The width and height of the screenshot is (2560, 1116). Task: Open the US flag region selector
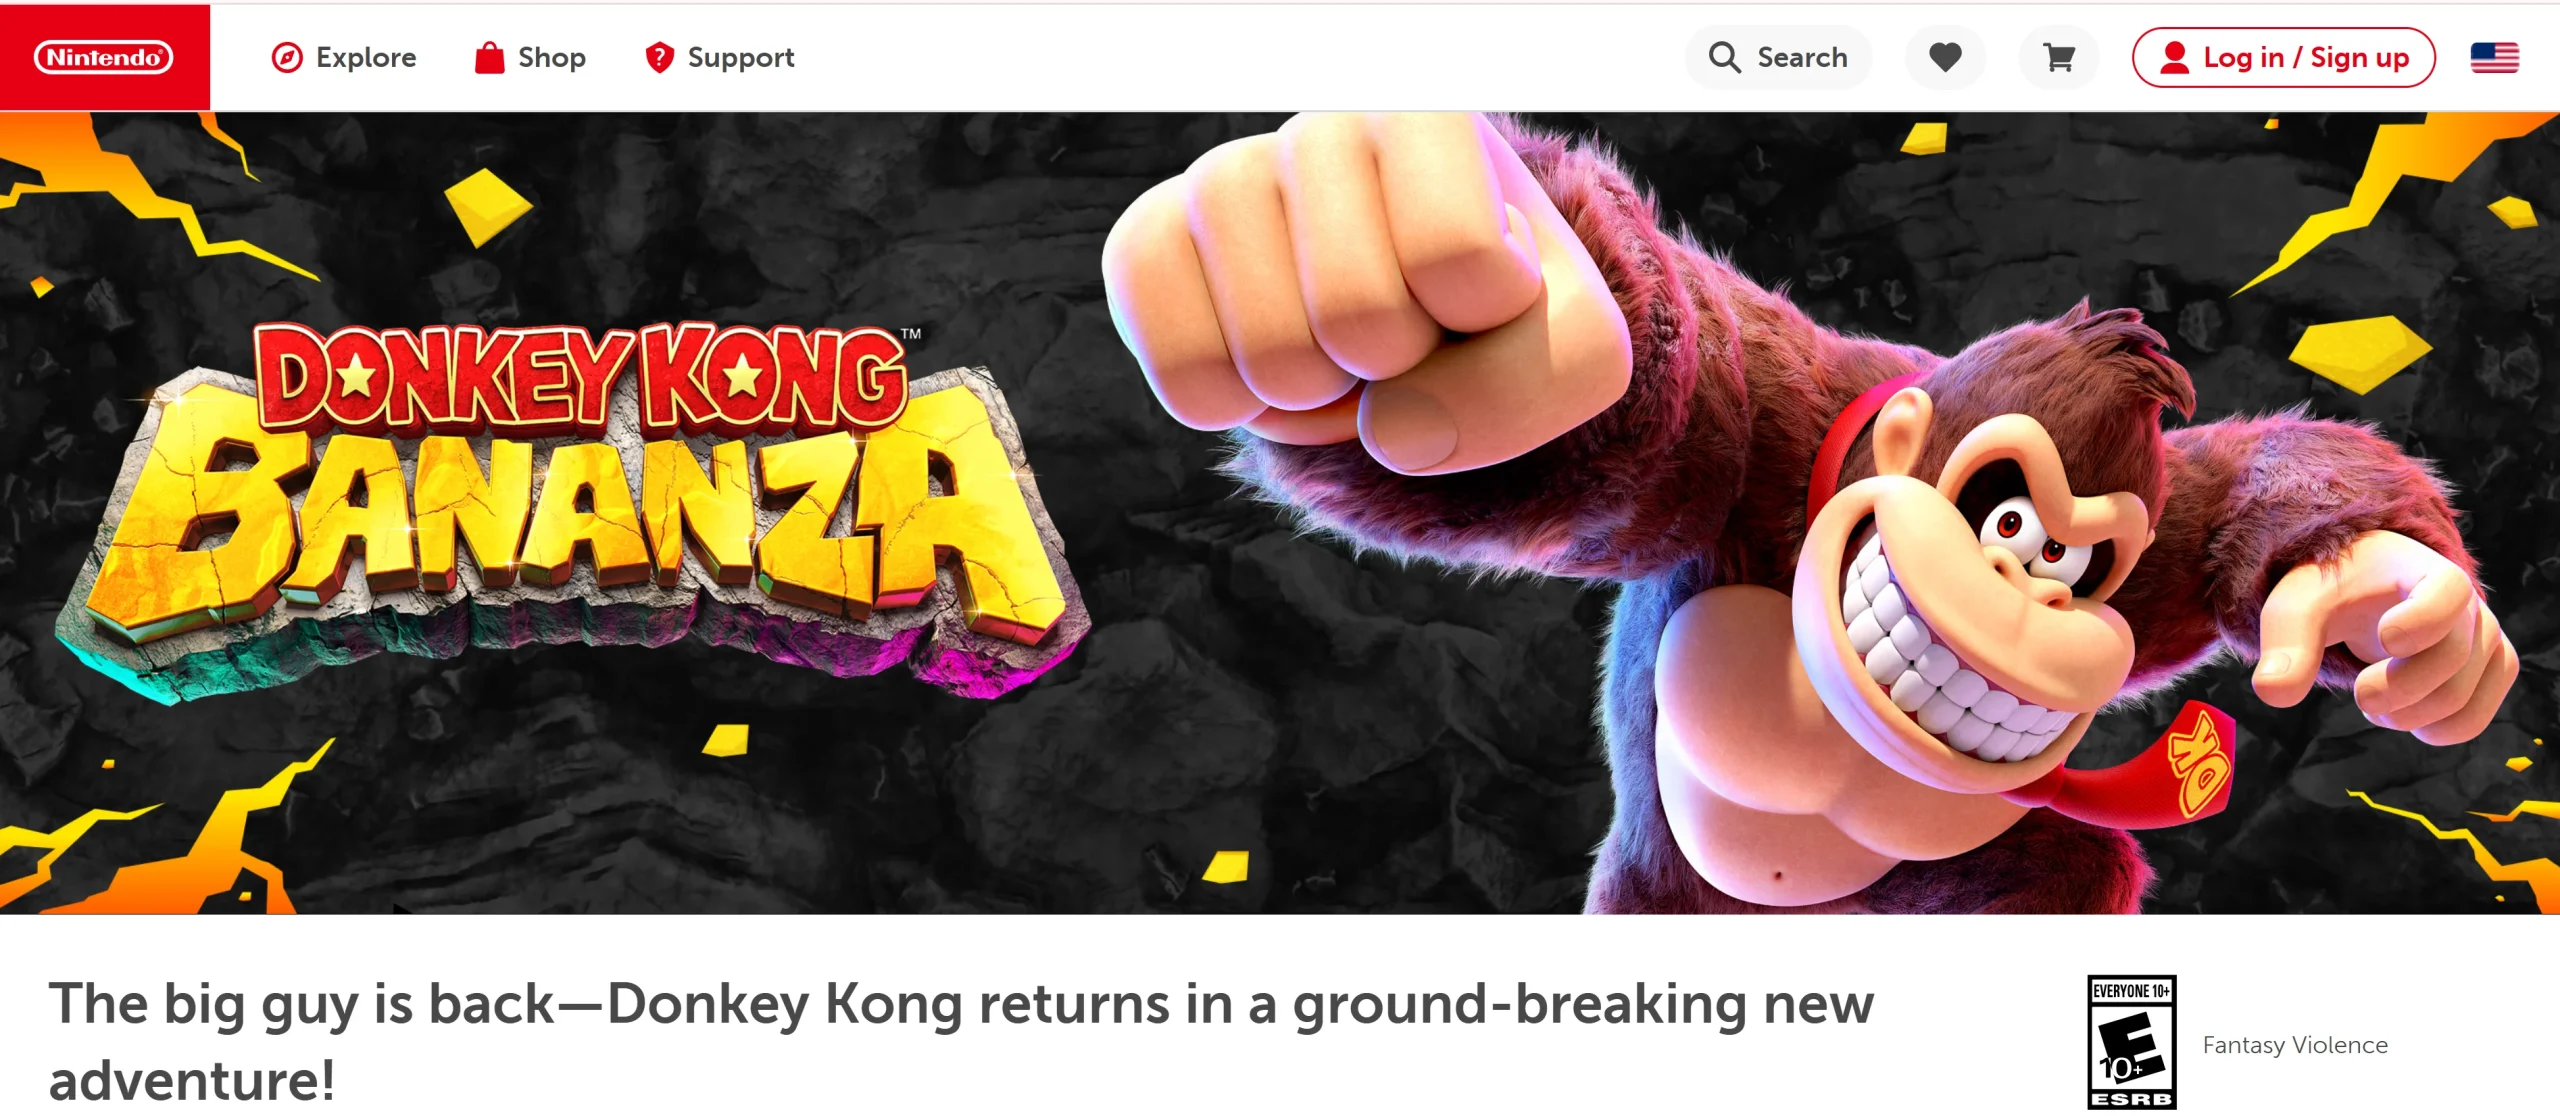coord(2494,58)
